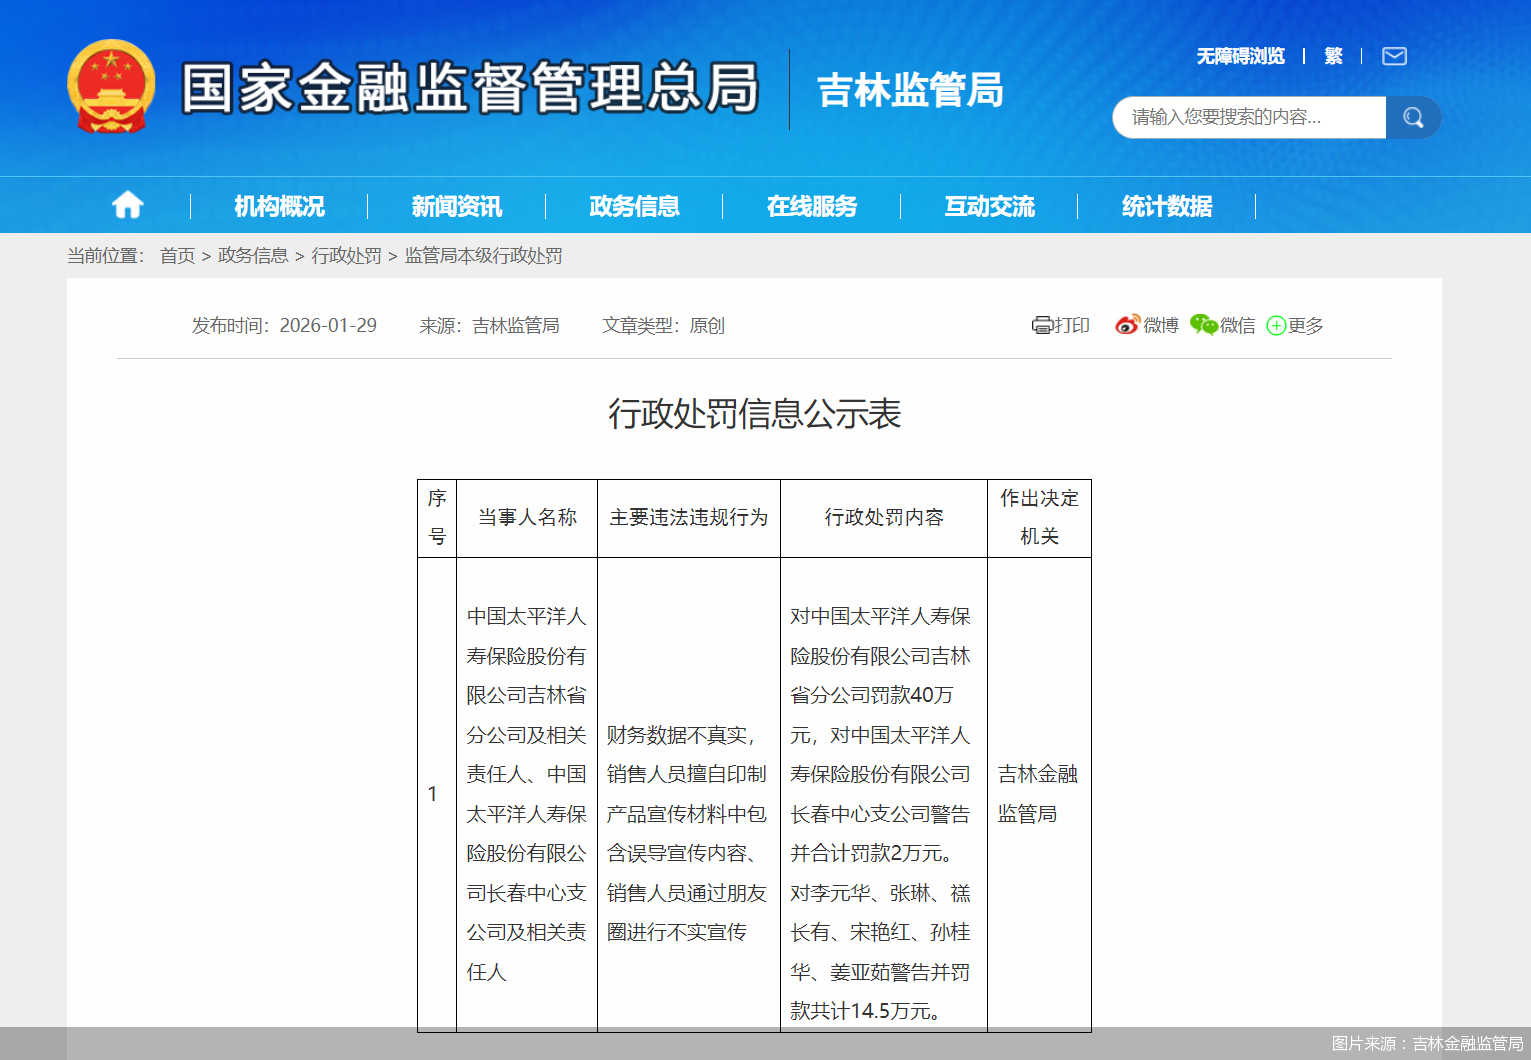Click 首页 in the breadcrumb trail

tap(176, 255)
